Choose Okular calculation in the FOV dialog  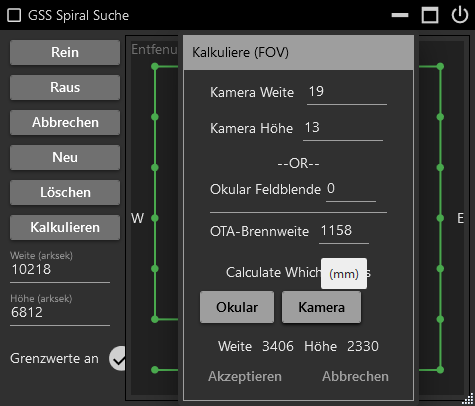[x=237, y=307]
